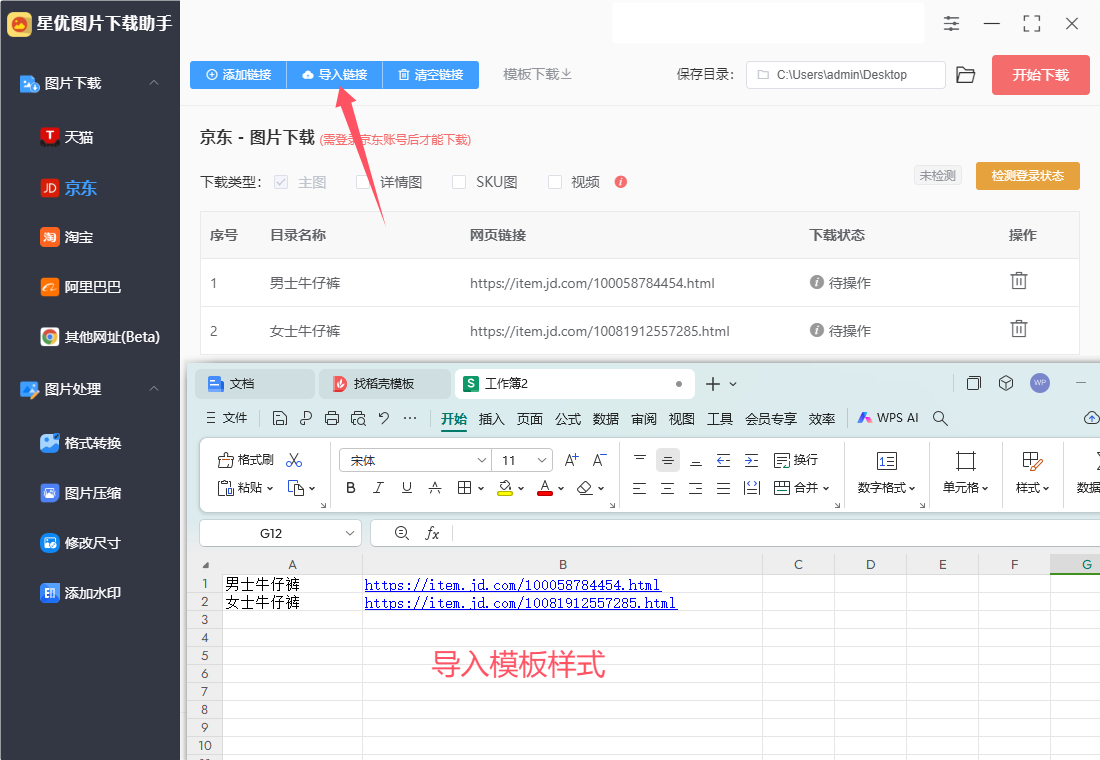Click the 保存目录 path field
This screenshot has height=760, width=1100.
[x=845, y=75]
